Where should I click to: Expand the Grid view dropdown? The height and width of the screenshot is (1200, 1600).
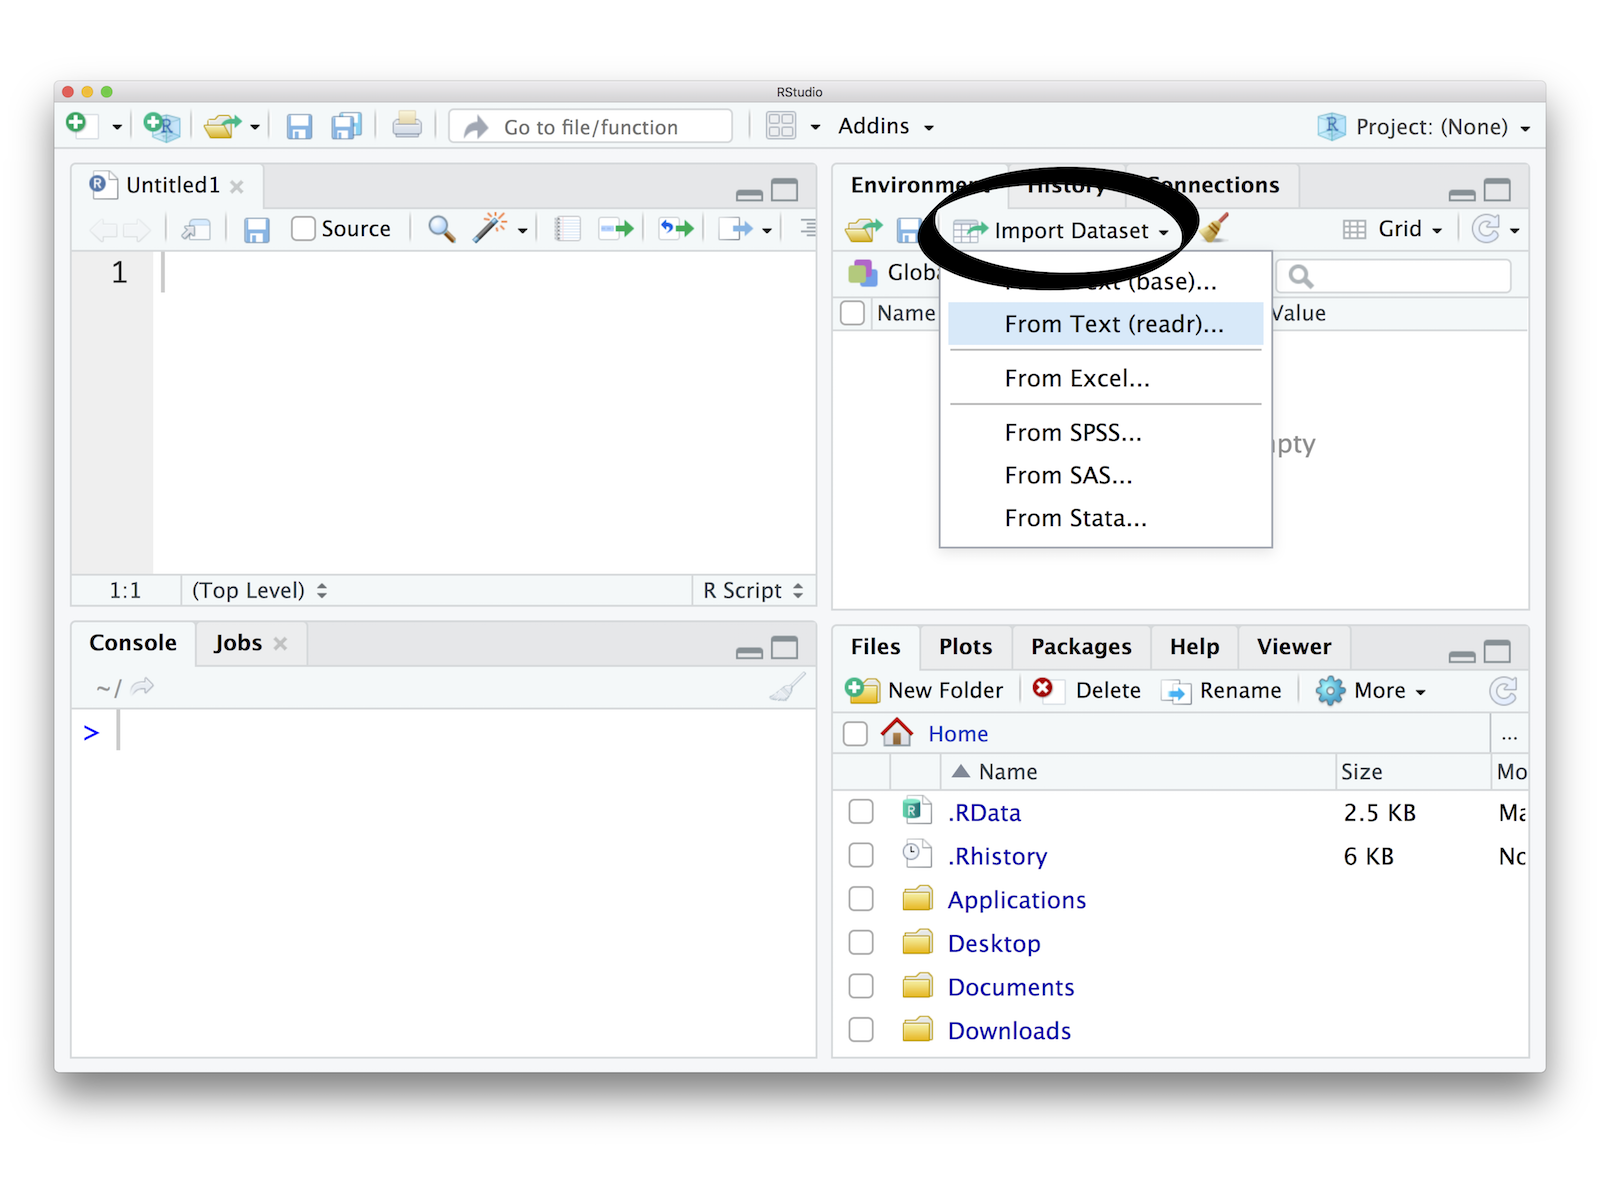(x=1395, y=229)
